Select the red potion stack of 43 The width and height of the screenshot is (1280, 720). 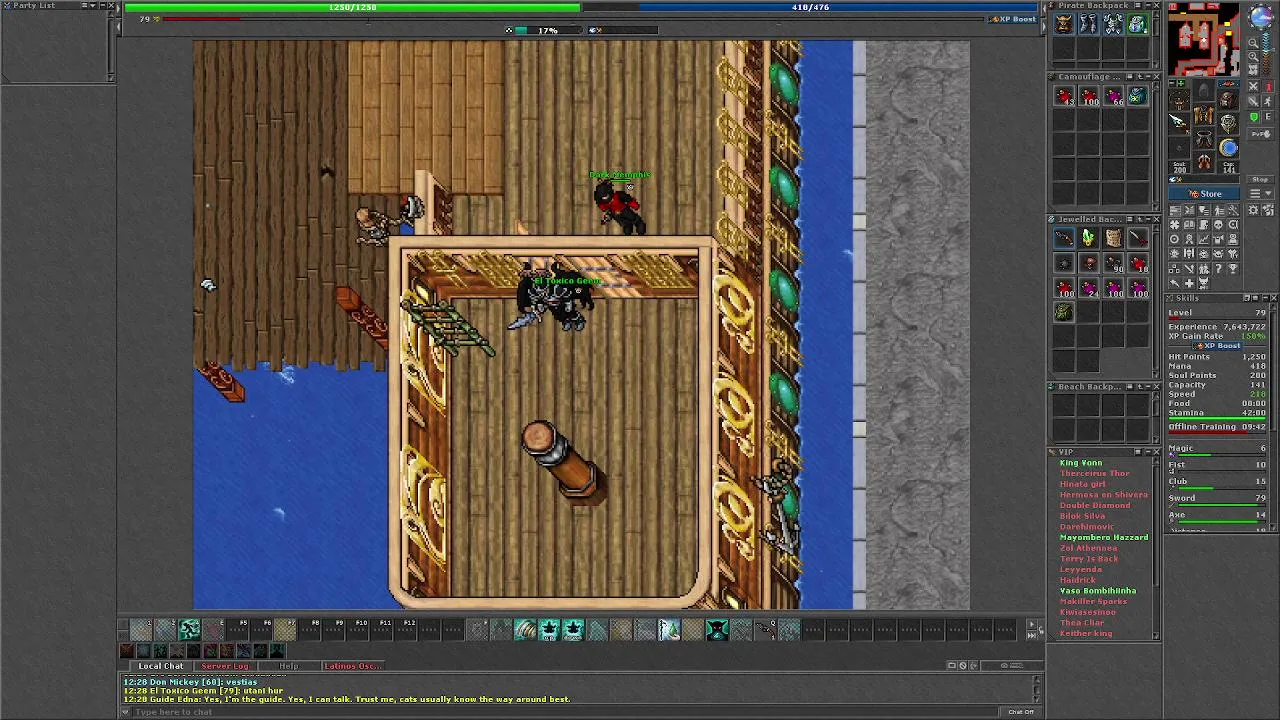1064,97
